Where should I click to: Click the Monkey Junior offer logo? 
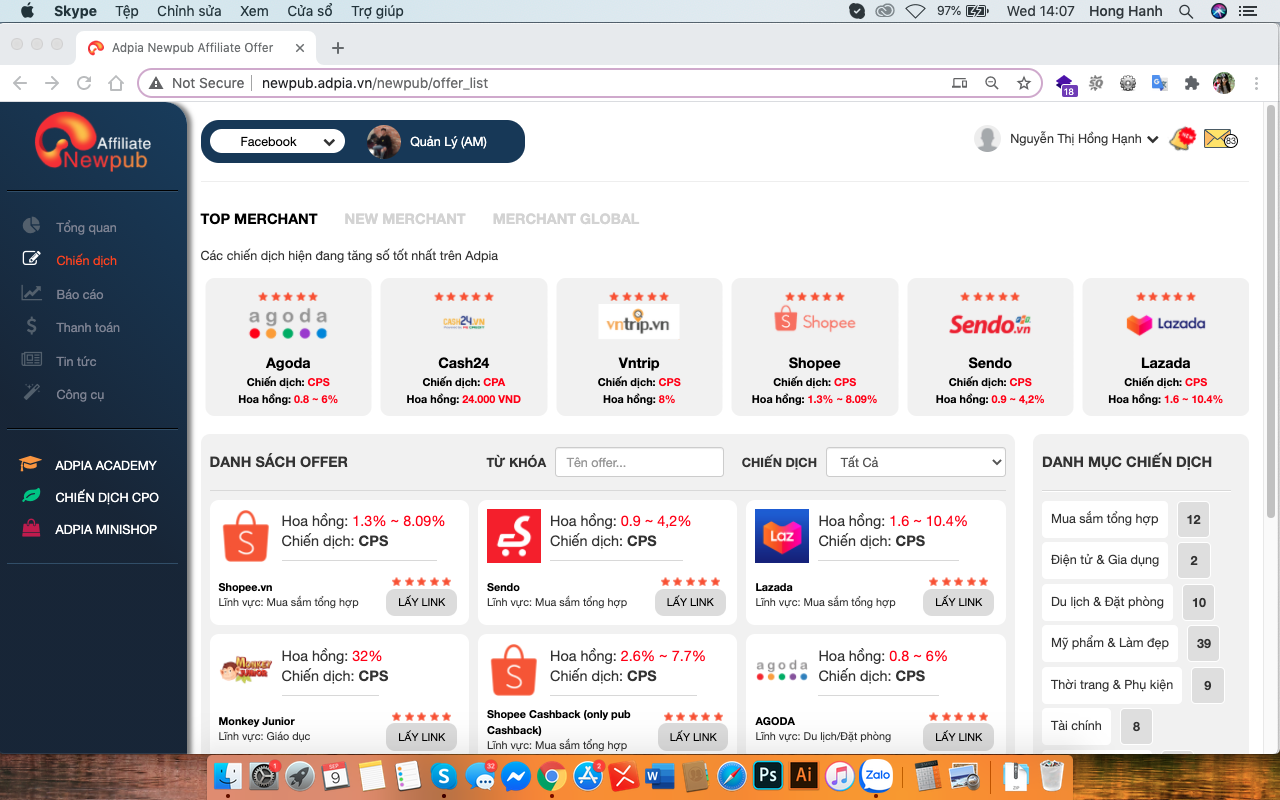coord(245,670)
